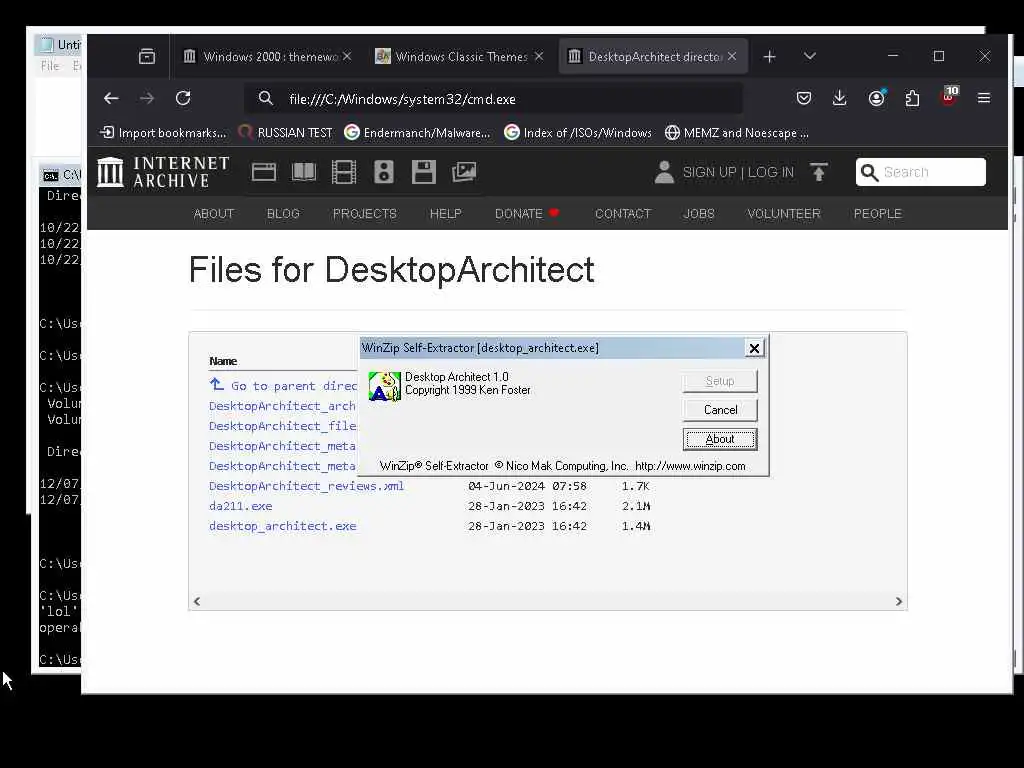The height and width of the screenshot is (768, 1024).
Task: Open the Texts book icon
Action: click(x=304, y=172)
